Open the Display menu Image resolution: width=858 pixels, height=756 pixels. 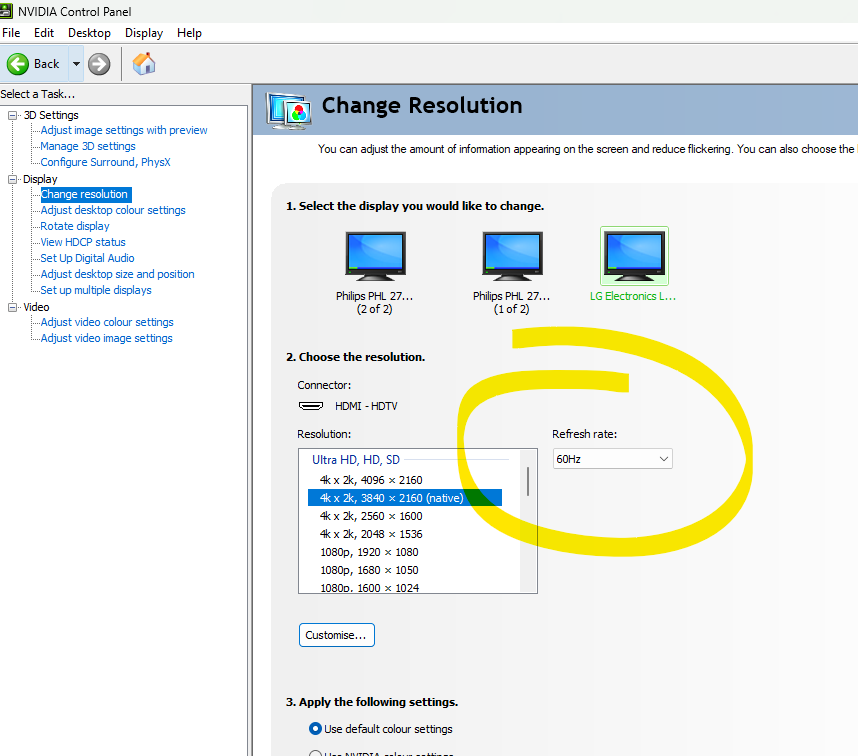pos(144,33)
